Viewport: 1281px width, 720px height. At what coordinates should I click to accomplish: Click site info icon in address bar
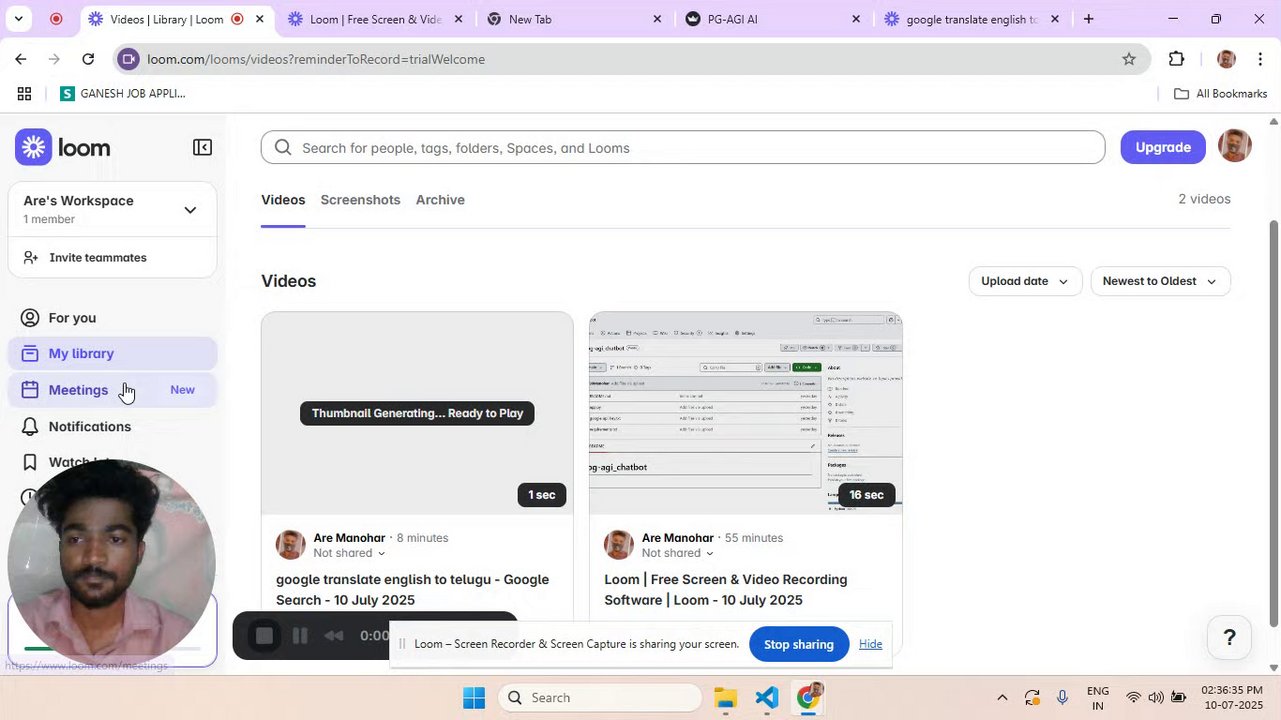[128, 59]
